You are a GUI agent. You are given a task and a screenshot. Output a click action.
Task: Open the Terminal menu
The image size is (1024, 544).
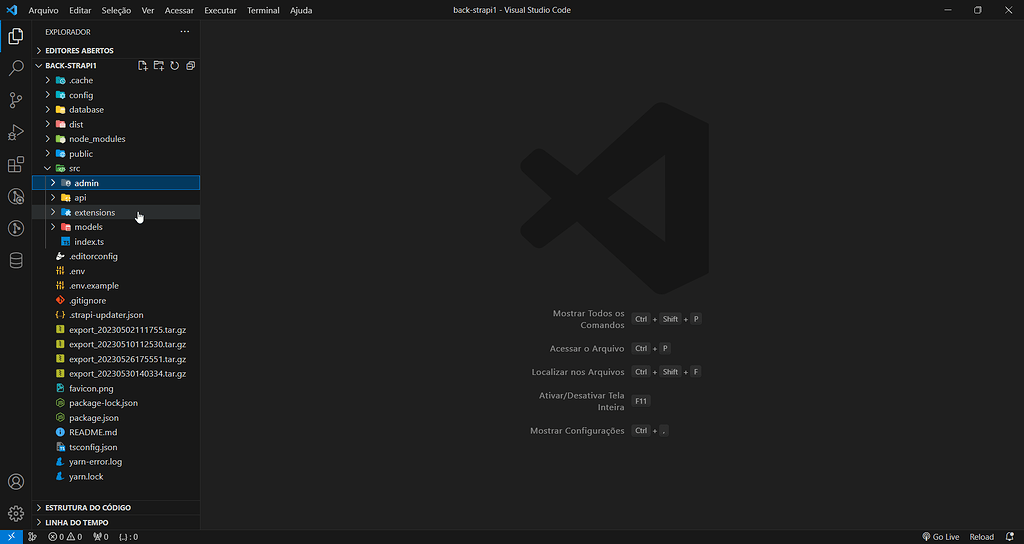[x=263, y=10]
